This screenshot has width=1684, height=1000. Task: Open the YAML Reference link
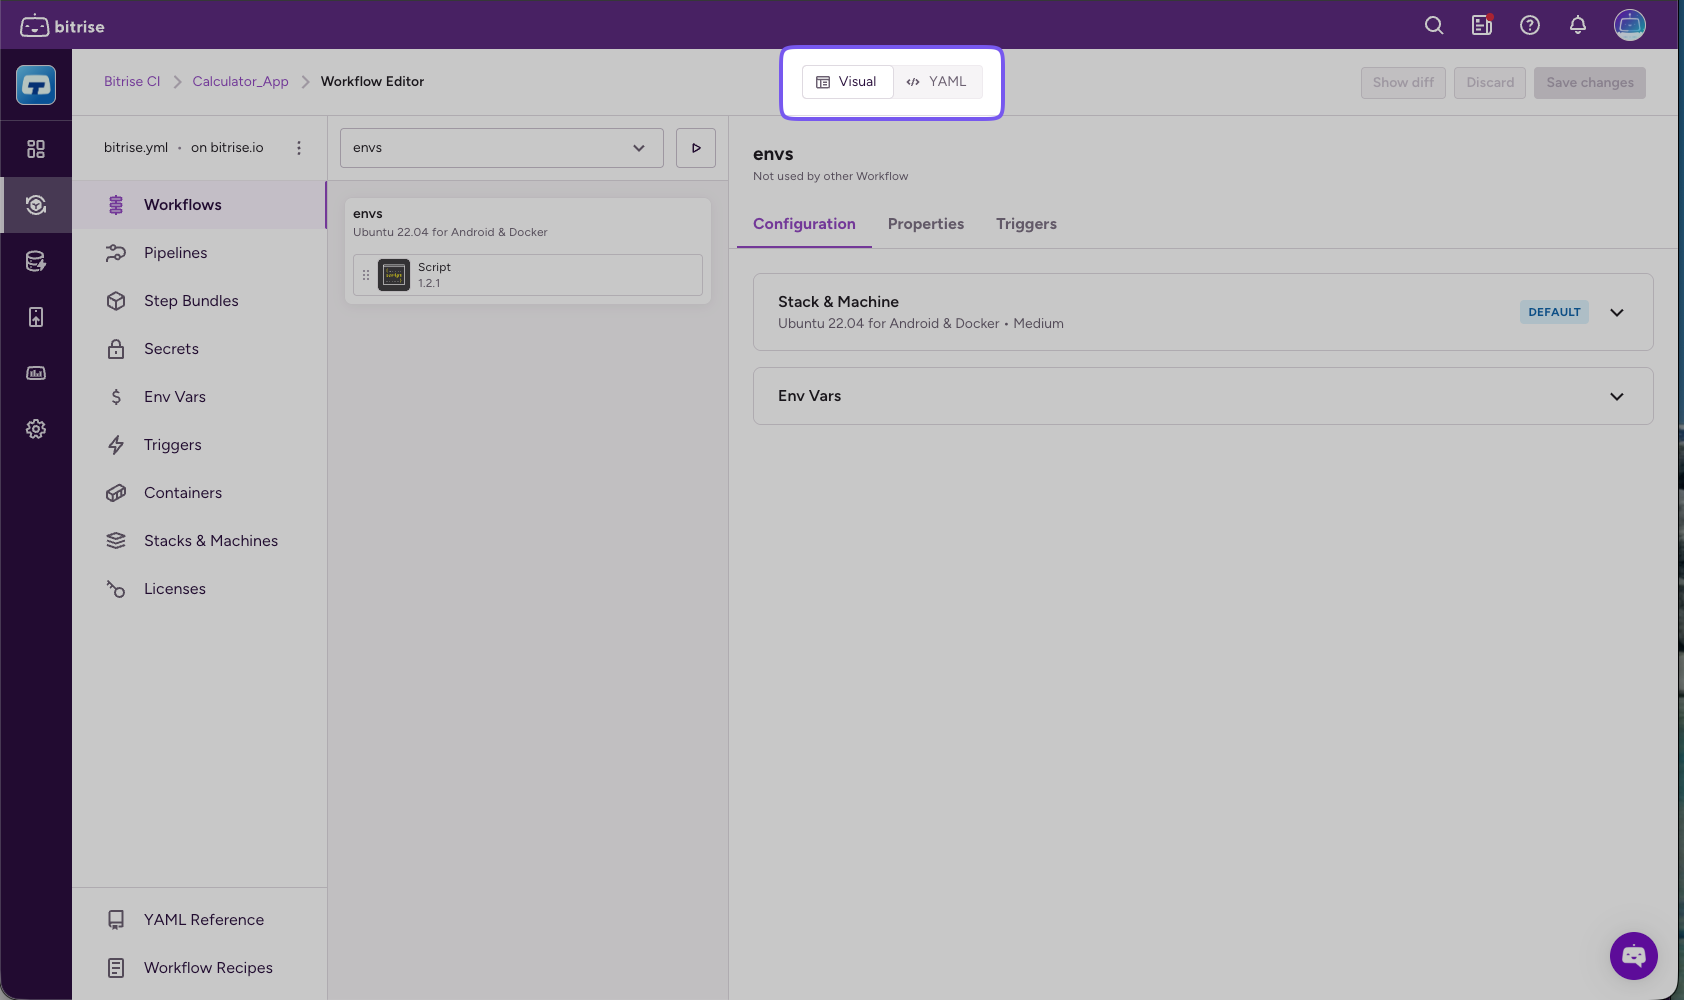200,920
